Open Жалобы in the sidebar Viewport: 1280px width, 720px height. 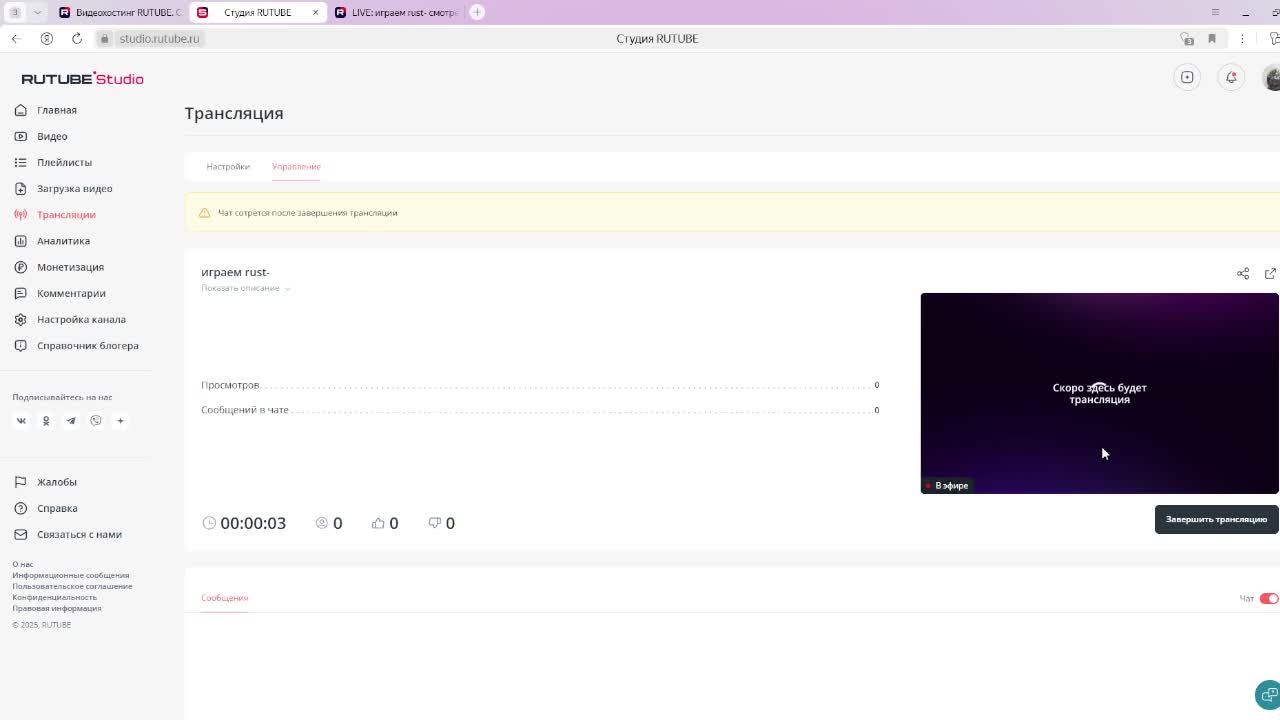(57, 482)
